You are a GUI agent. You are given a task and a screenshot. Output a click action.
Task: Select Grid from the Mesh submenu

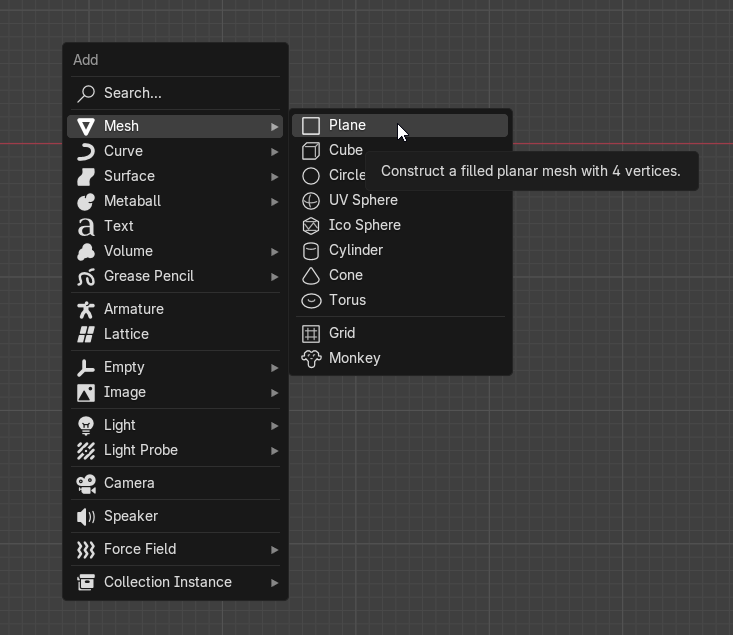[x=342, y=333]
